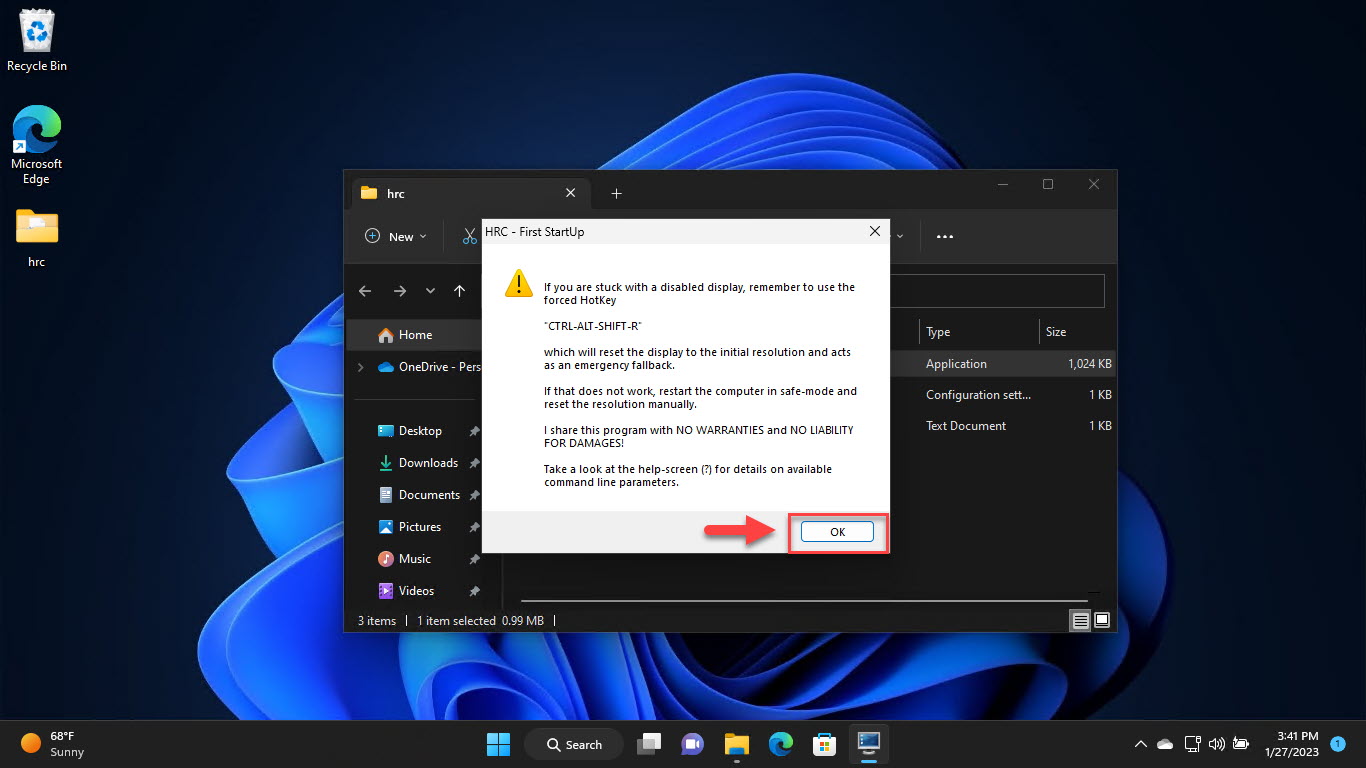Expand hidden icons in the system tray
1366x768 pixels.
1140,744
